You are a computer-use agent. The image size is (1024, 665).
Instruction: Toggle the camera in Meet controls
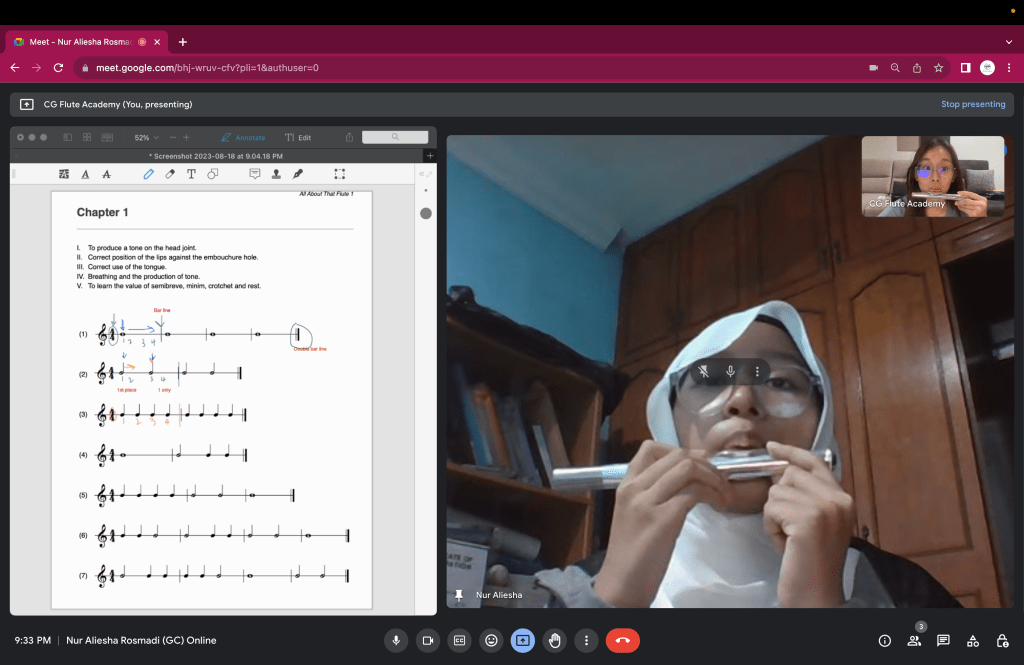point(428,641)
